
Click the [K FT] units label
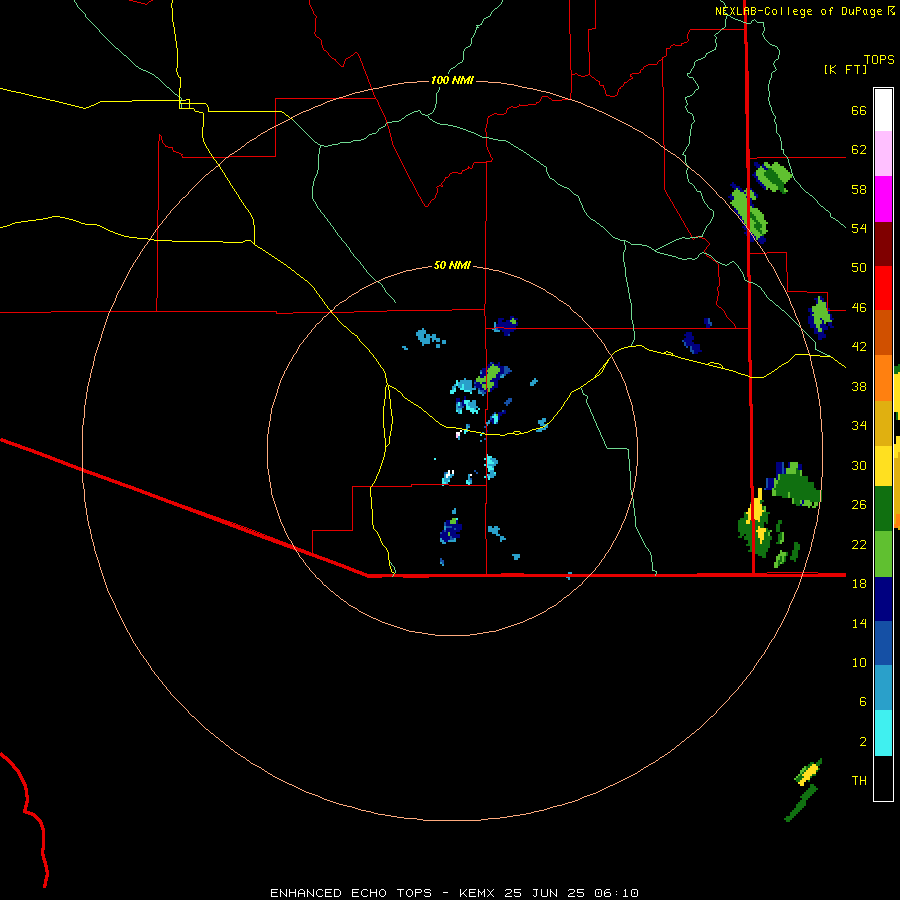tap(845, 70)
